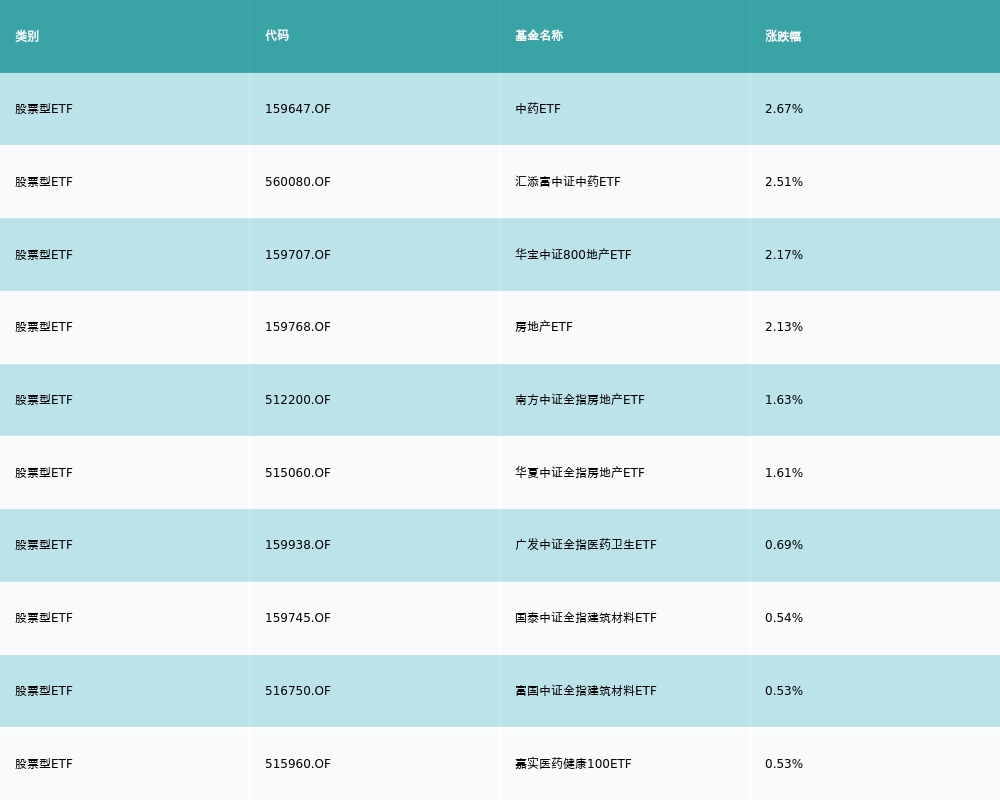Click fund name 华宝中证800地产ETF
Image resolution: width=1000 pixels, height=800 pixels.
pyautogui.click(x=573, y=255)
